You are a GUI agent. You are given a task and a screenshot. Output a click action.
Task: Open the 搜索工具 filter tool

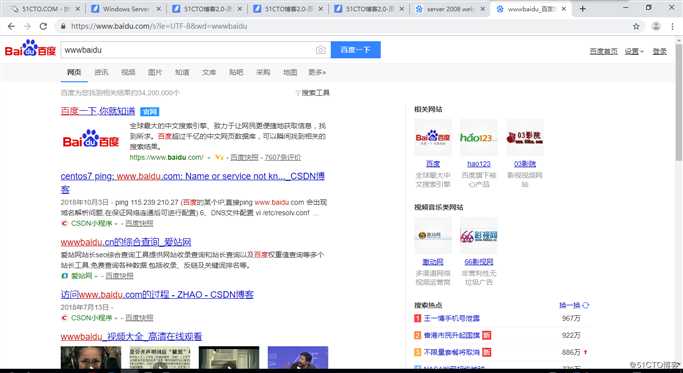click(312, 93)
